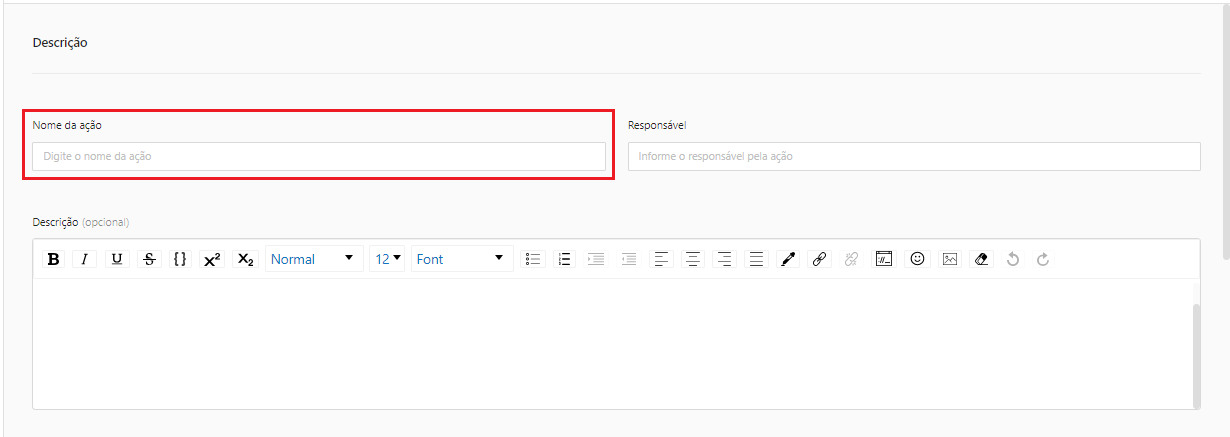Image resolution: width=1230 pixels, height=437 pixels.
Task: Insert an image into the description
Action: click(x=949, y=259)
